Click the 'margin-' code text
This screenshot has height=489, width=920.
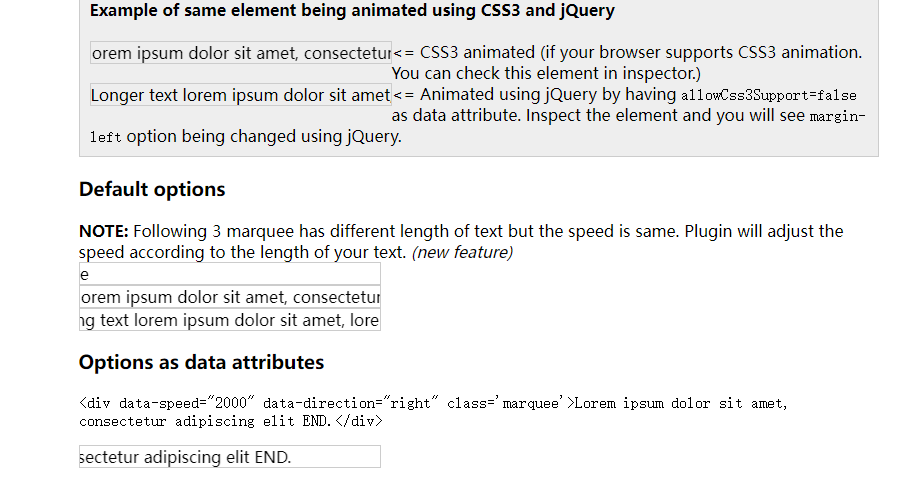coord(837,116)
